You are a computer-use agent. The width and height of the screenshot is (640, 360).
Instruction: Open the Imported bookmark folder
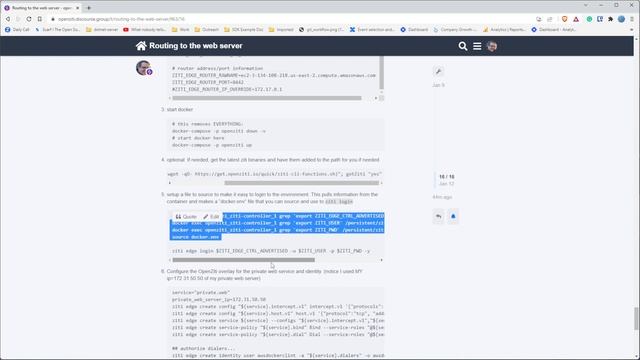pyautogui.click(x=281, y=30)
